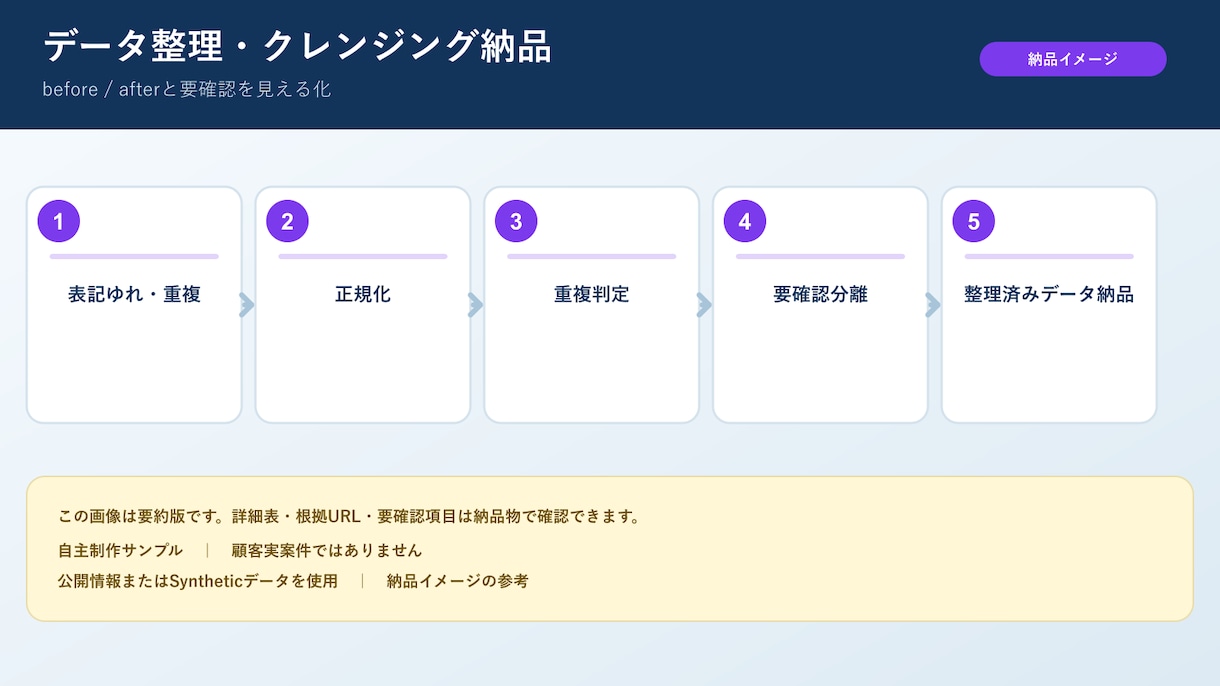
Task: Click step number 5 circle badge
Action: [x=974, y=221]
